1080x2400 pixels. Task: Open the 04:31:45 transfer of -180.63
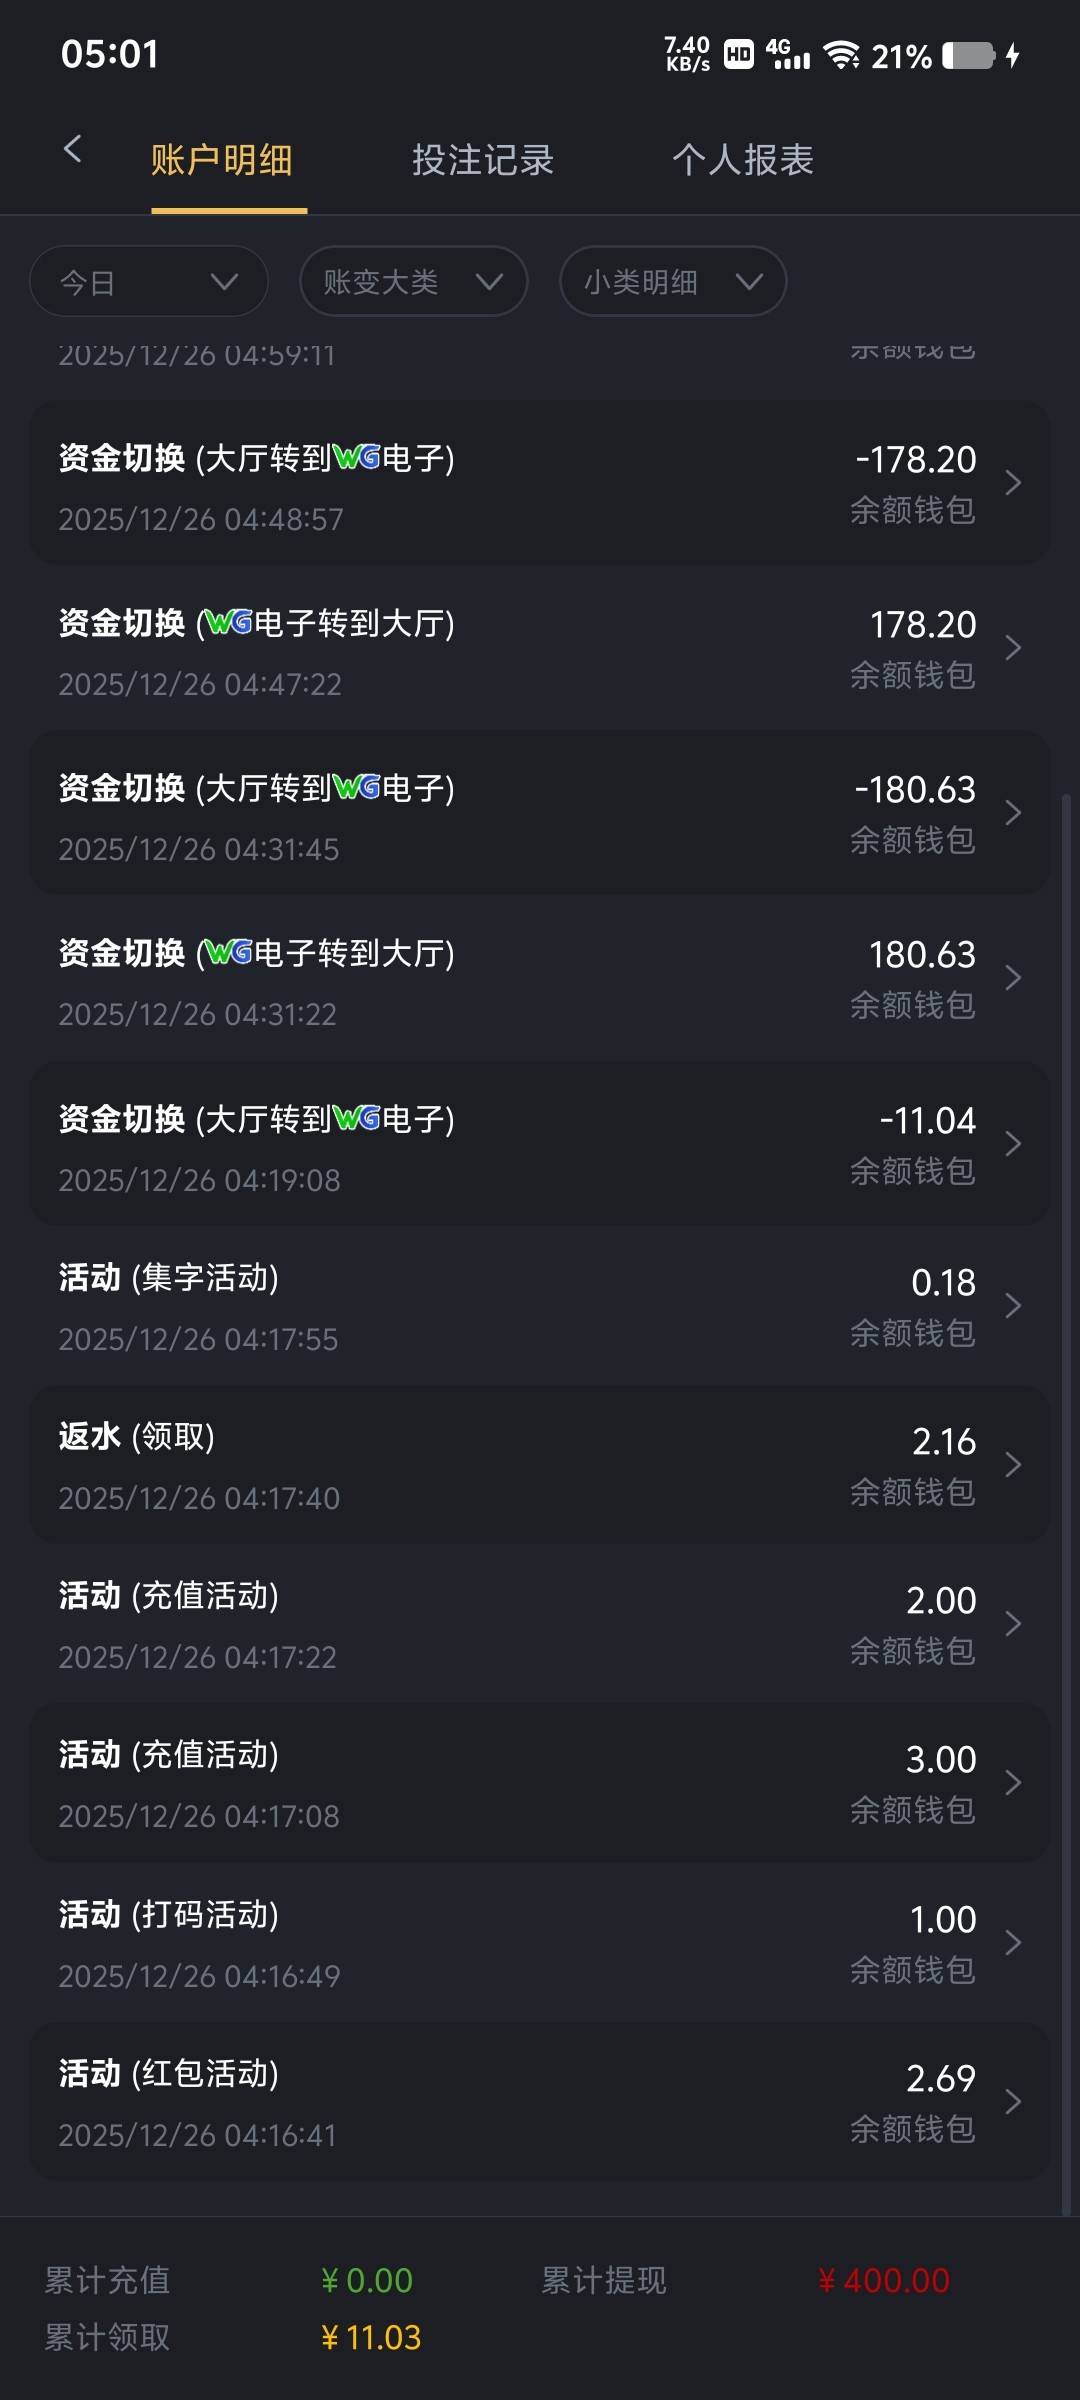(540, 813)
